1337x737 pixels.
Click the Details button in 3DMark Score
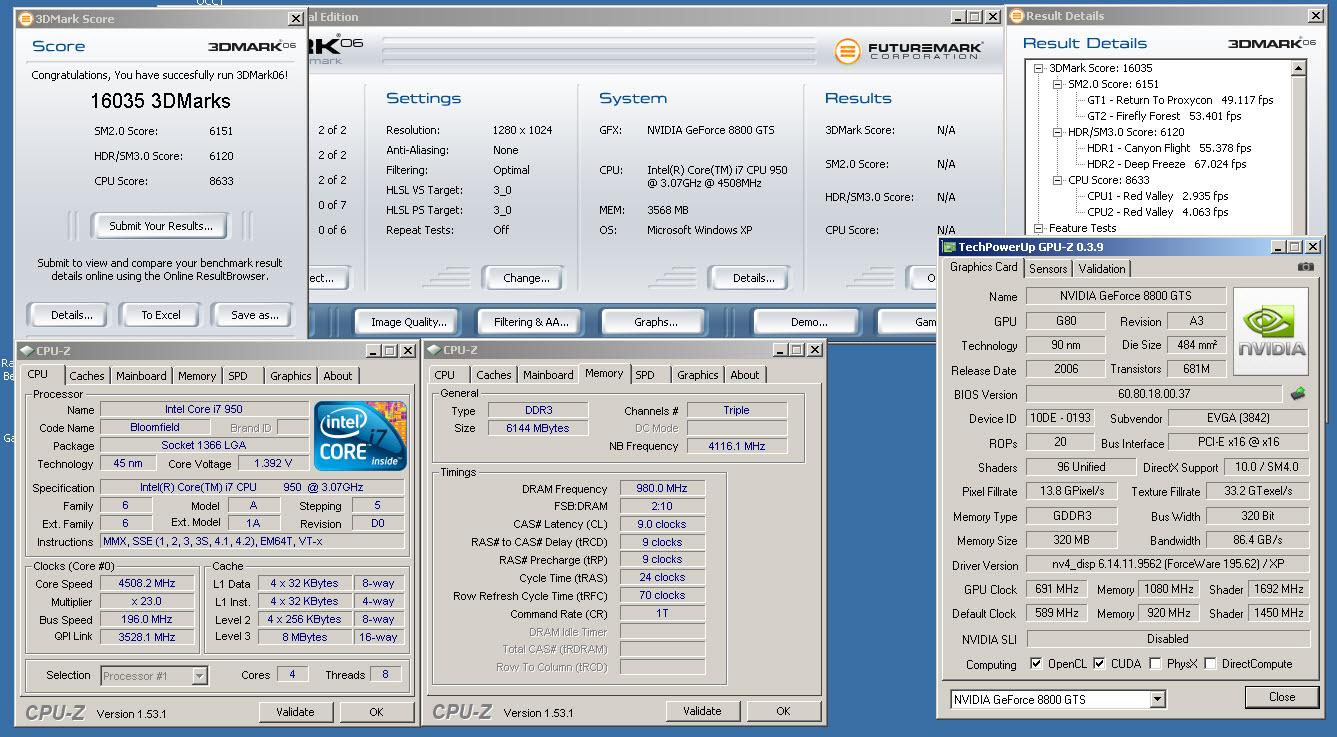[x=72, y=315]
